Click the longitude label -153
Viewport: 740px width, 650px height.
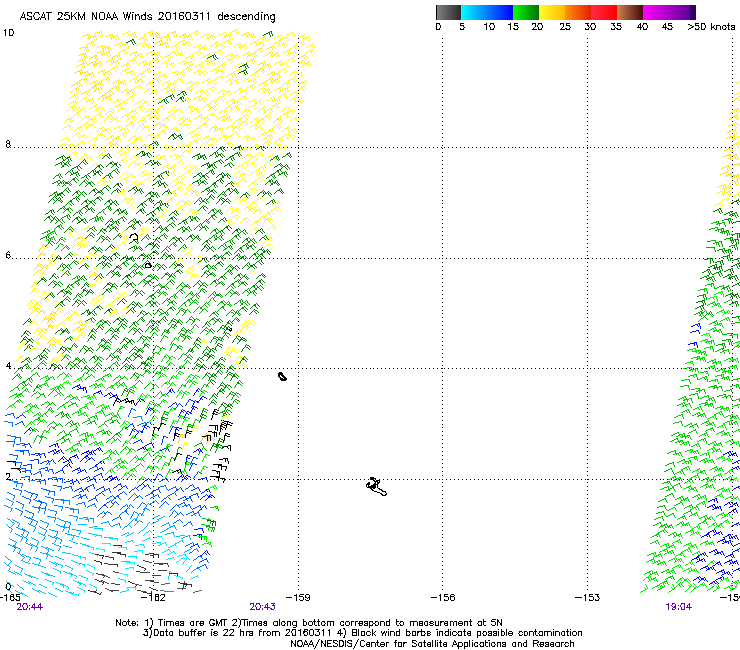588,598
